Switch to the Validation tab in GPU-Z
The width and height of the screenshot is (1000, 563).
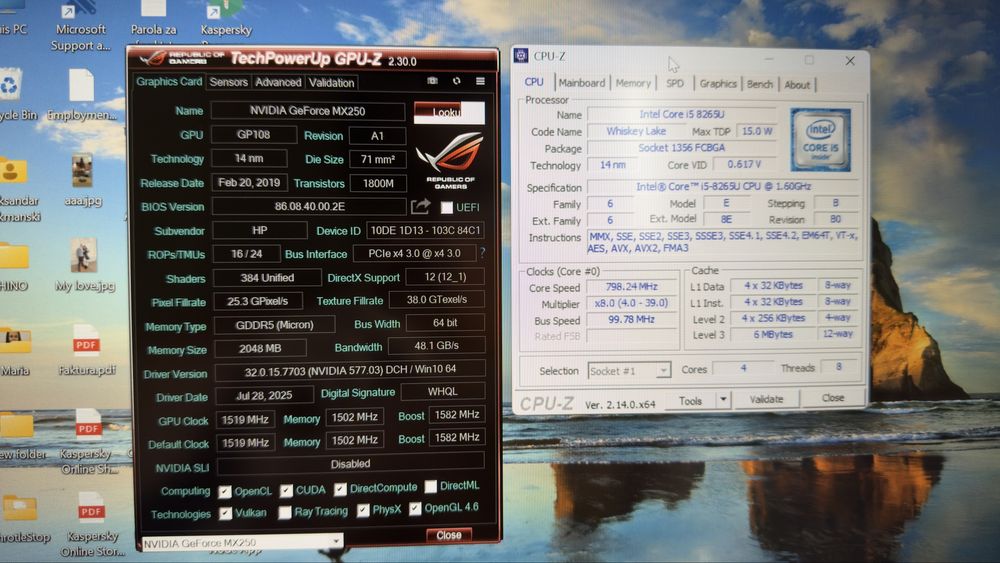click(x=332, y=83)
